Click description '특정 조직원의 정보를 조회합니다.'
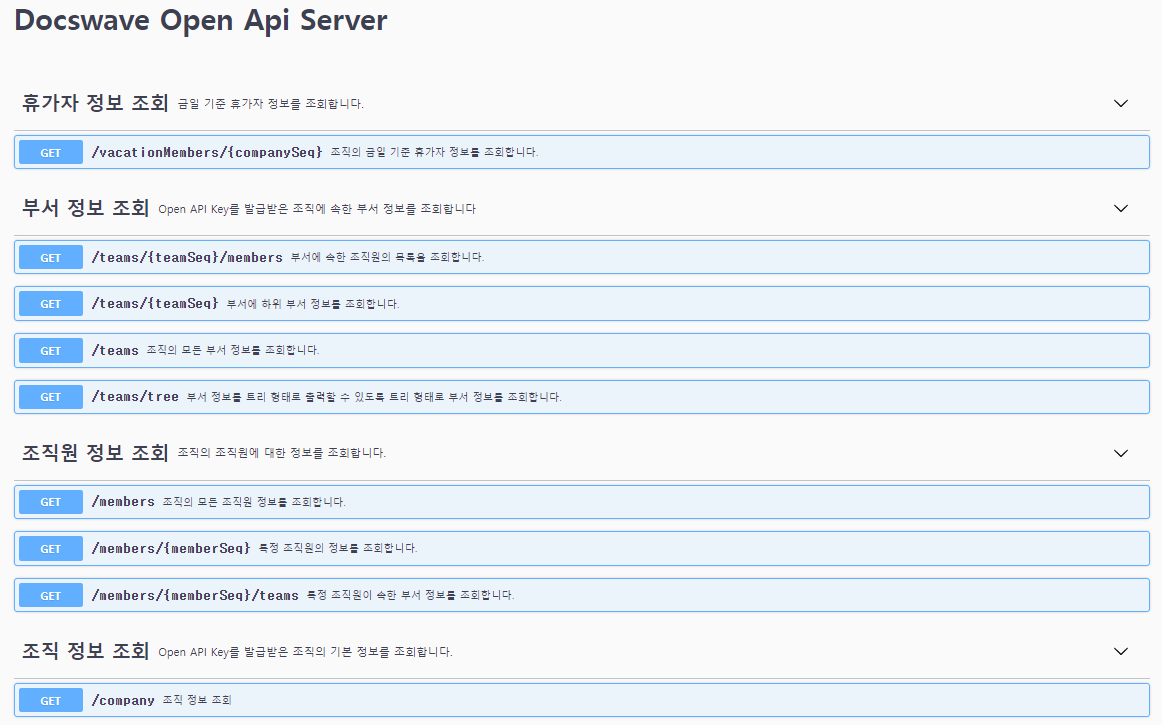This screenshot has height=725, width=1162. (338, 549)
